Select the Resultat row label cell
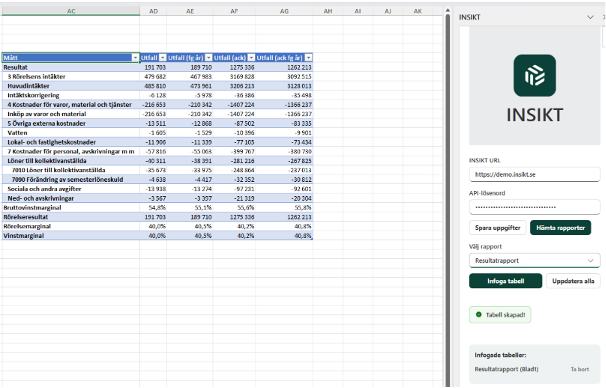This screenshot has width=606, height=388. [71, 67]
